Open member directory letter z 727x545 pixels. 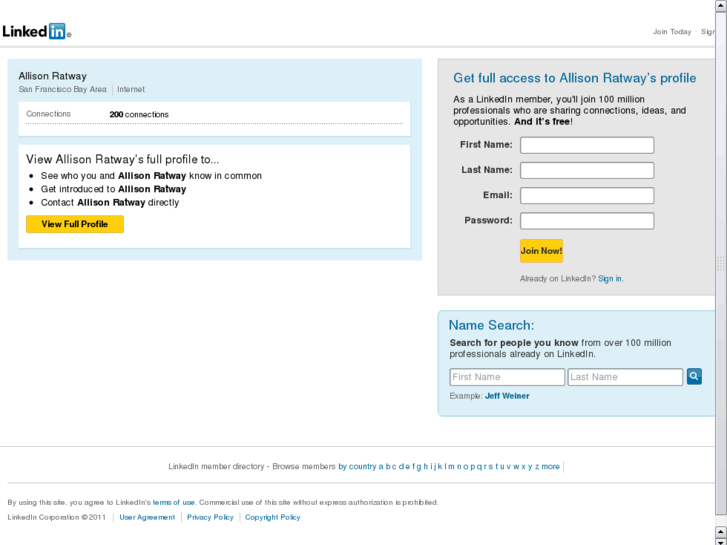(537, 467)
